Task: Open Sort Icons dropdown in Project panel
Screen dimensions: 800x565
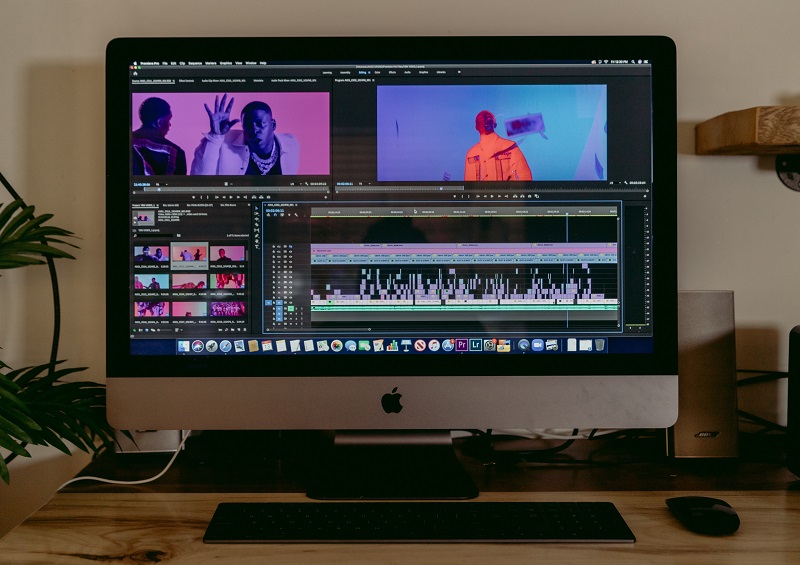Action: tap(178, 330)
